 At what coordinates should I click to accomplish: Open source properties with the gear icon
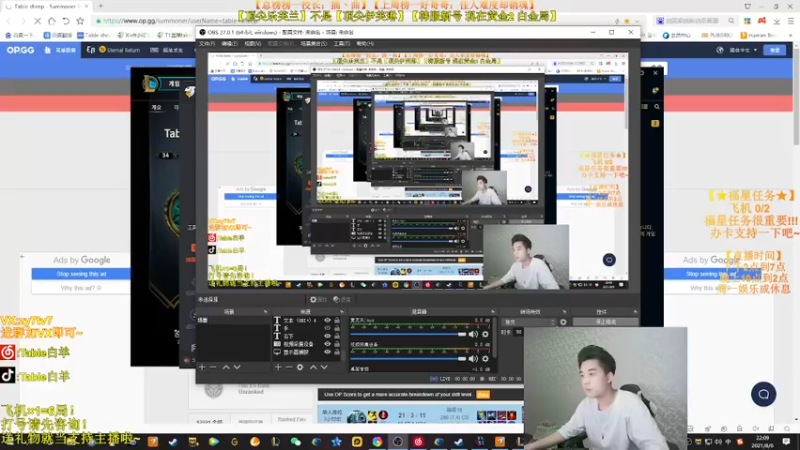tap(300, 367)
